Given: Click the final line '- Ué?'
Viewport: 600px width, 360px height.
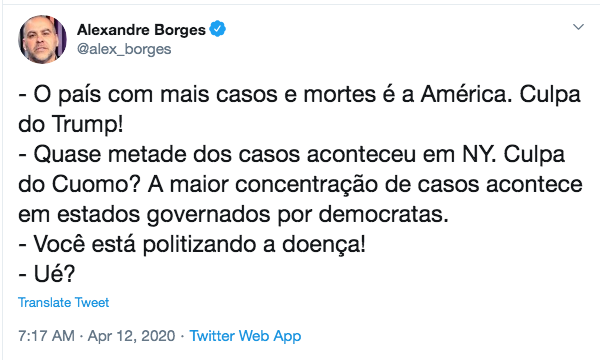Looking at the screenshot, I should coord(47,274).
